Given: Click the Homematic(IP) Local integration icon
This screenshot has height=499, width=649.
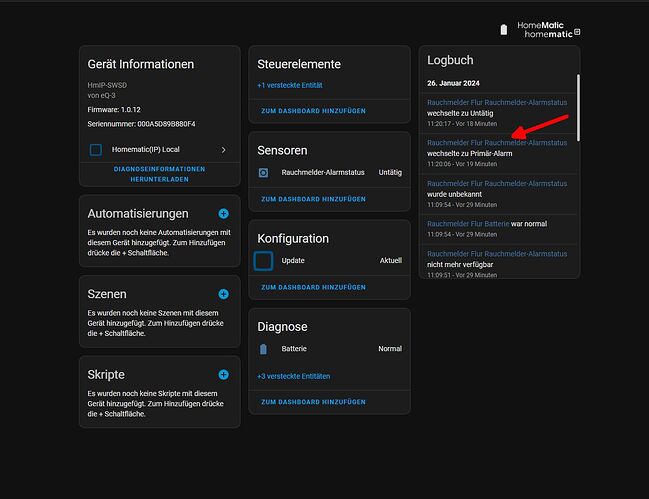Looking at the screenshot, I should [x=96, y=150].
